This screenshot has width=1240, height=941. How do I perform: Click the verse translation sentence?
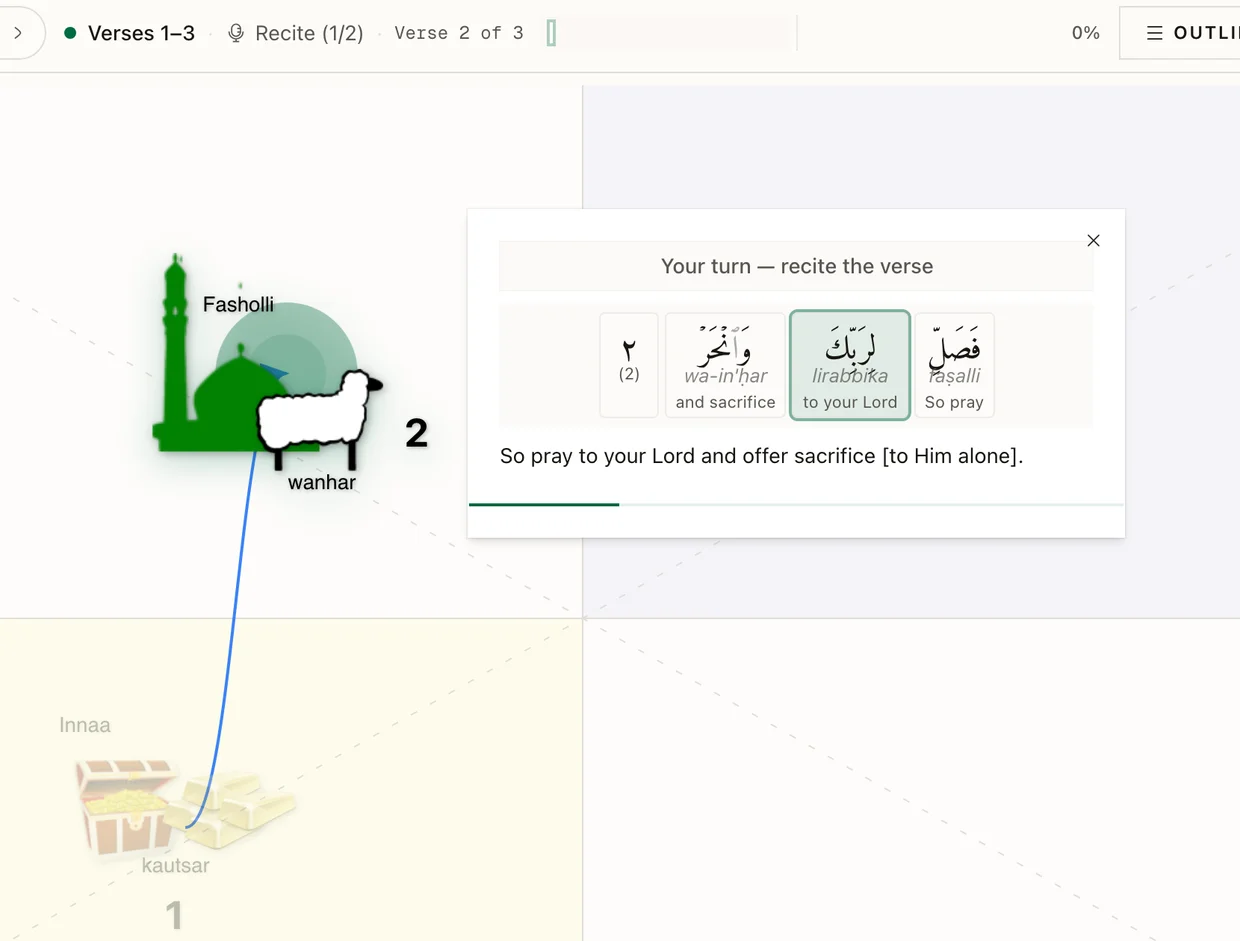pos(762,457)
